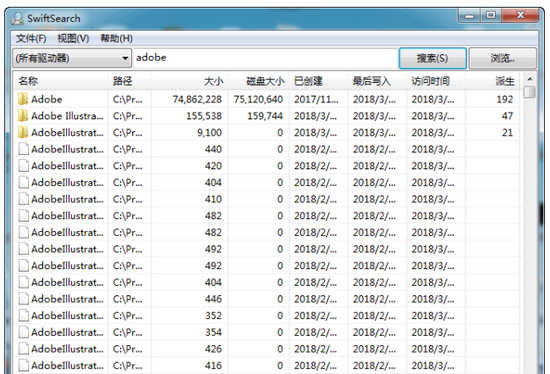Maximize the SwiftSearch window

[491, 15]
